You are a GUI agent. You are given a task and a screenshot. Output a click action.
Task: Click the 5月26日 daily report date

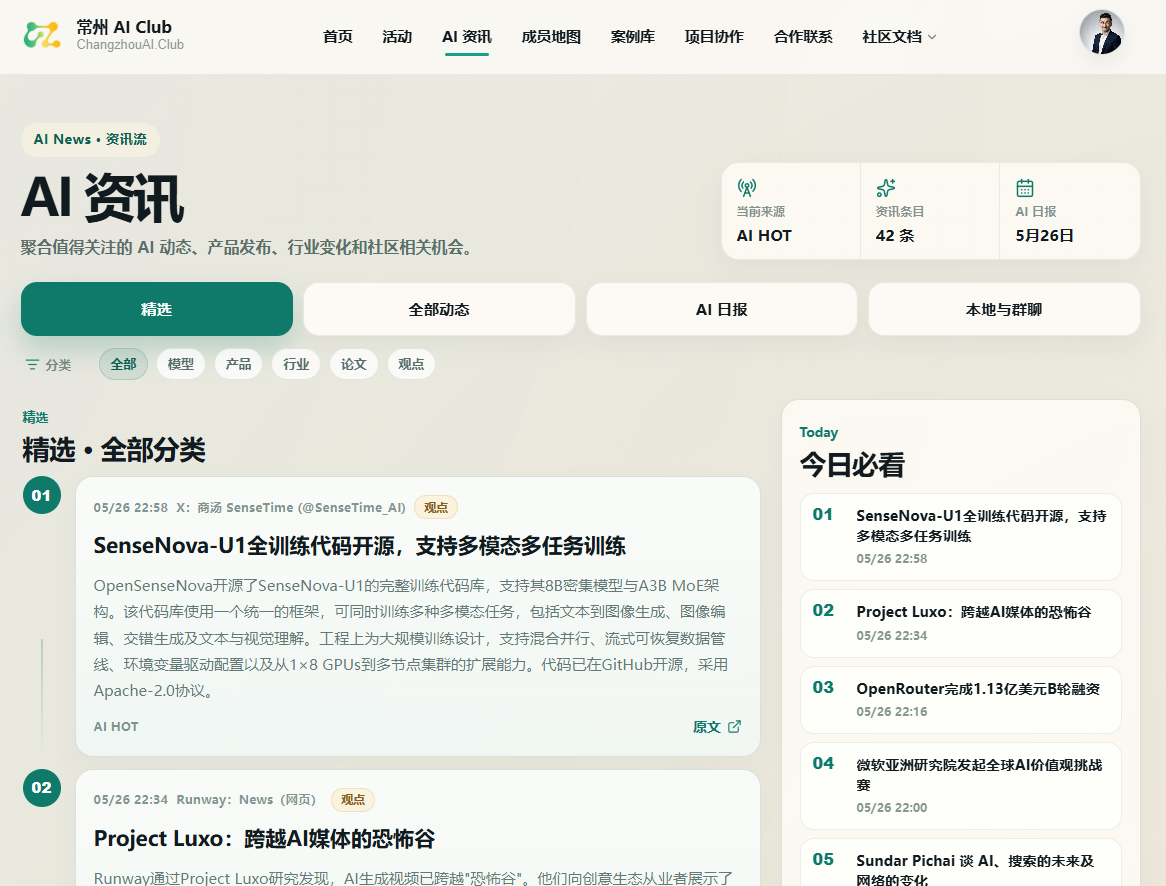pyautogui.click(x=1045, y=236)
